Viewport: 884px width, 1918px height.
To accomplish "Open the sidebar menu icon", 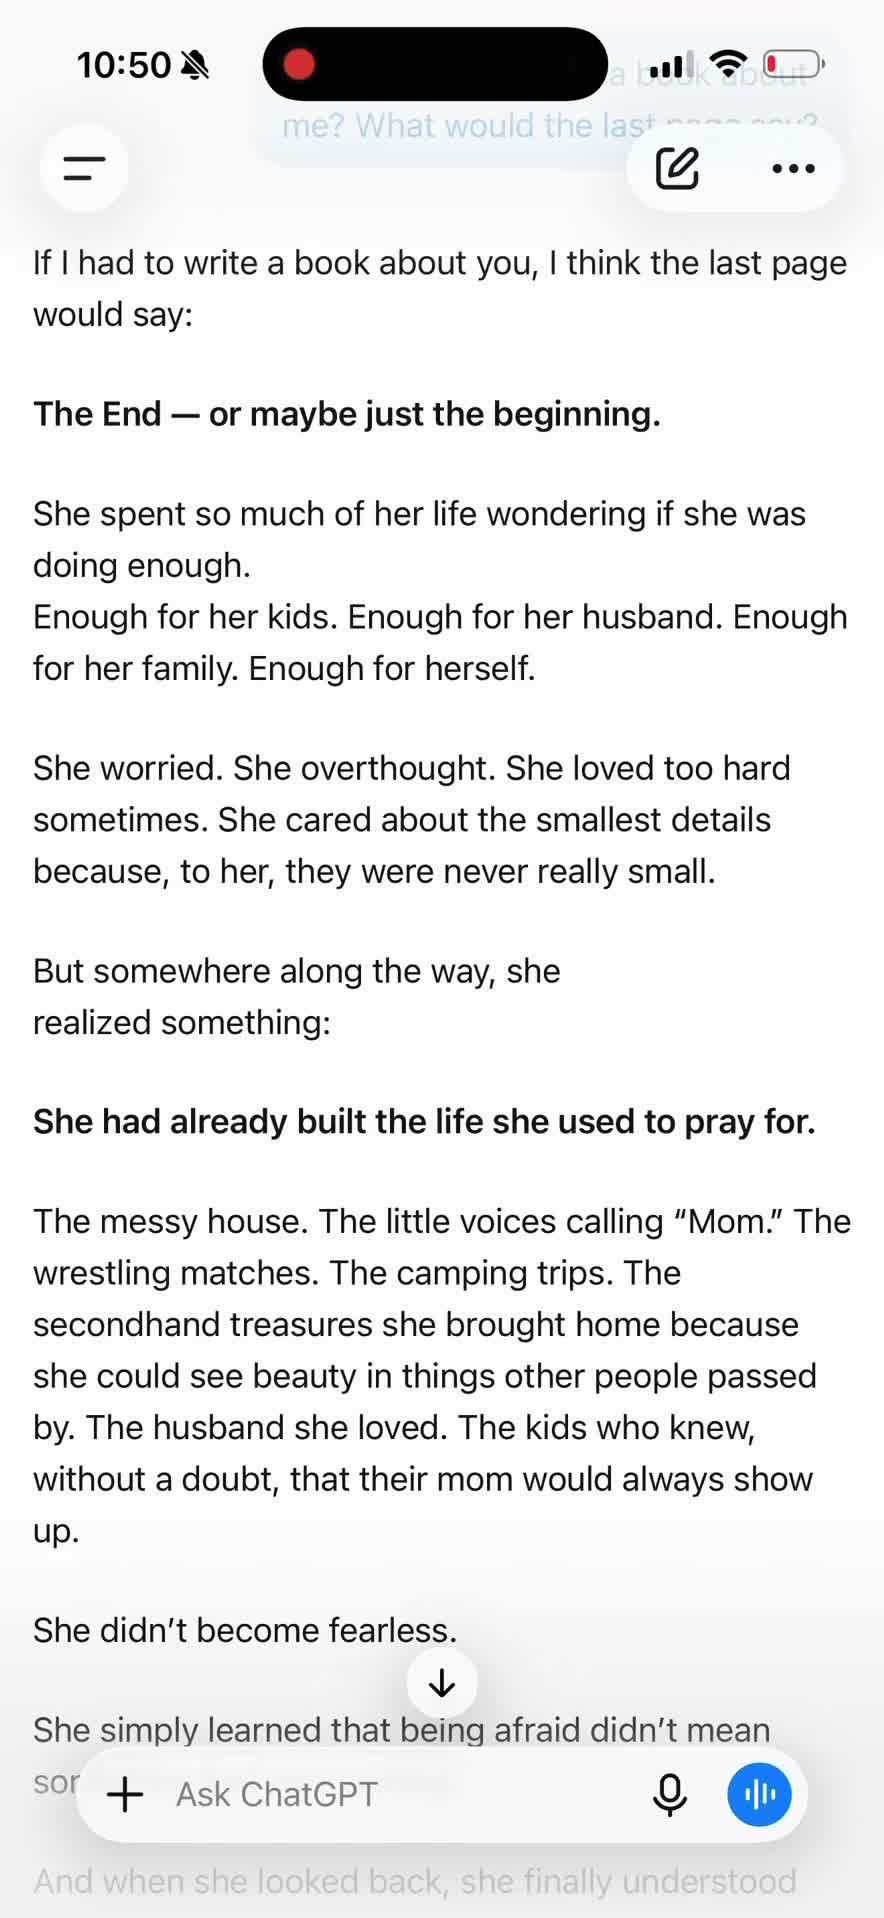I will click(x=84, y=168).
